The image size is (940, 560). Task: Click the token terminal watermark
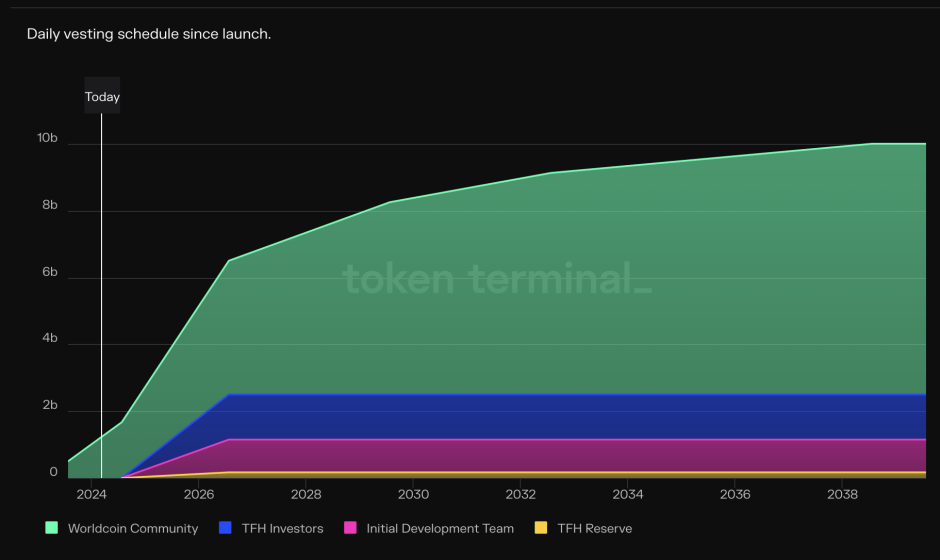click(x=497, y=278)
